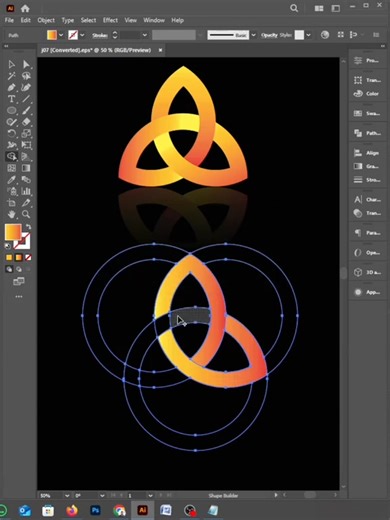Set paint mode to Color
Image resolution: width=390 pixels, height=520 pixels.
coord(9,257)
